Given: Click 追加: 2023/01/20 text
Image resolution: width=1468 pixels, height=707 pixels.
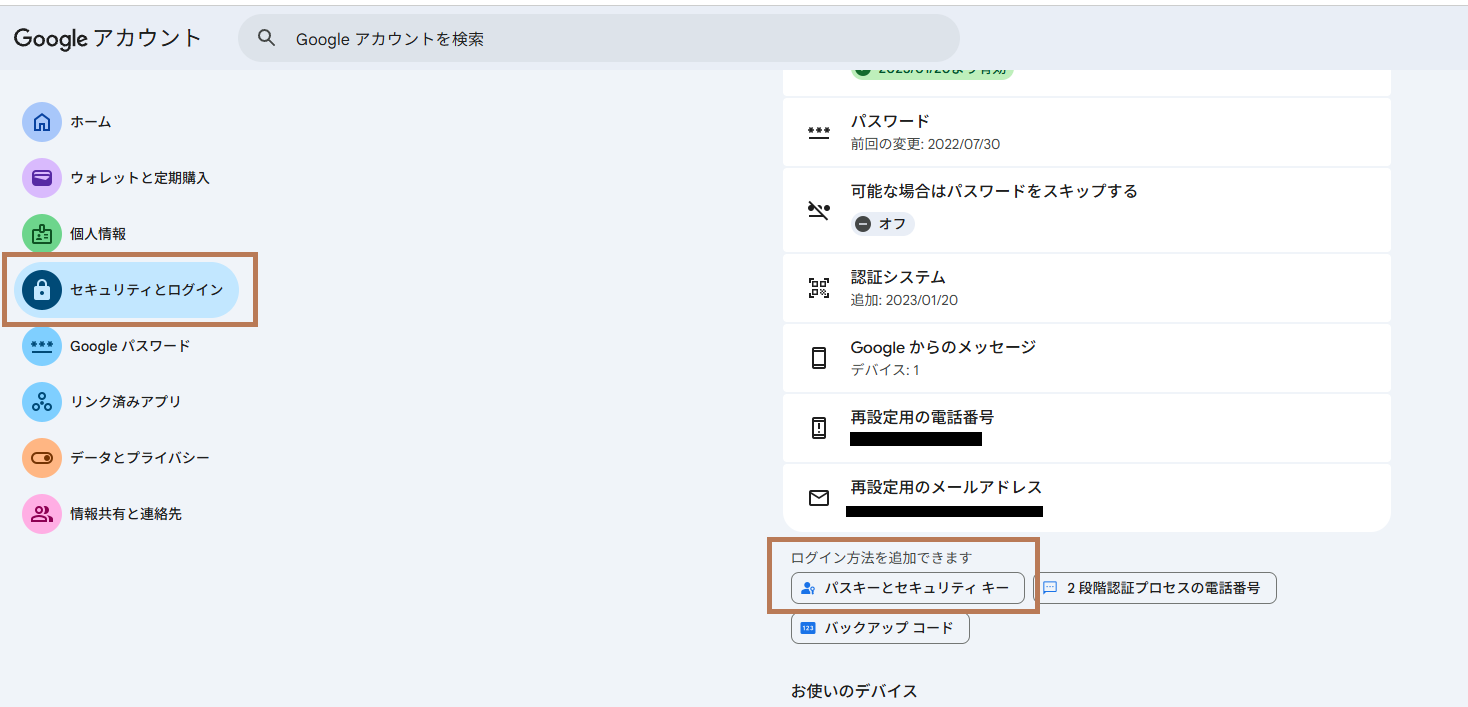Looking at the screenshot, I should (905, 300).
